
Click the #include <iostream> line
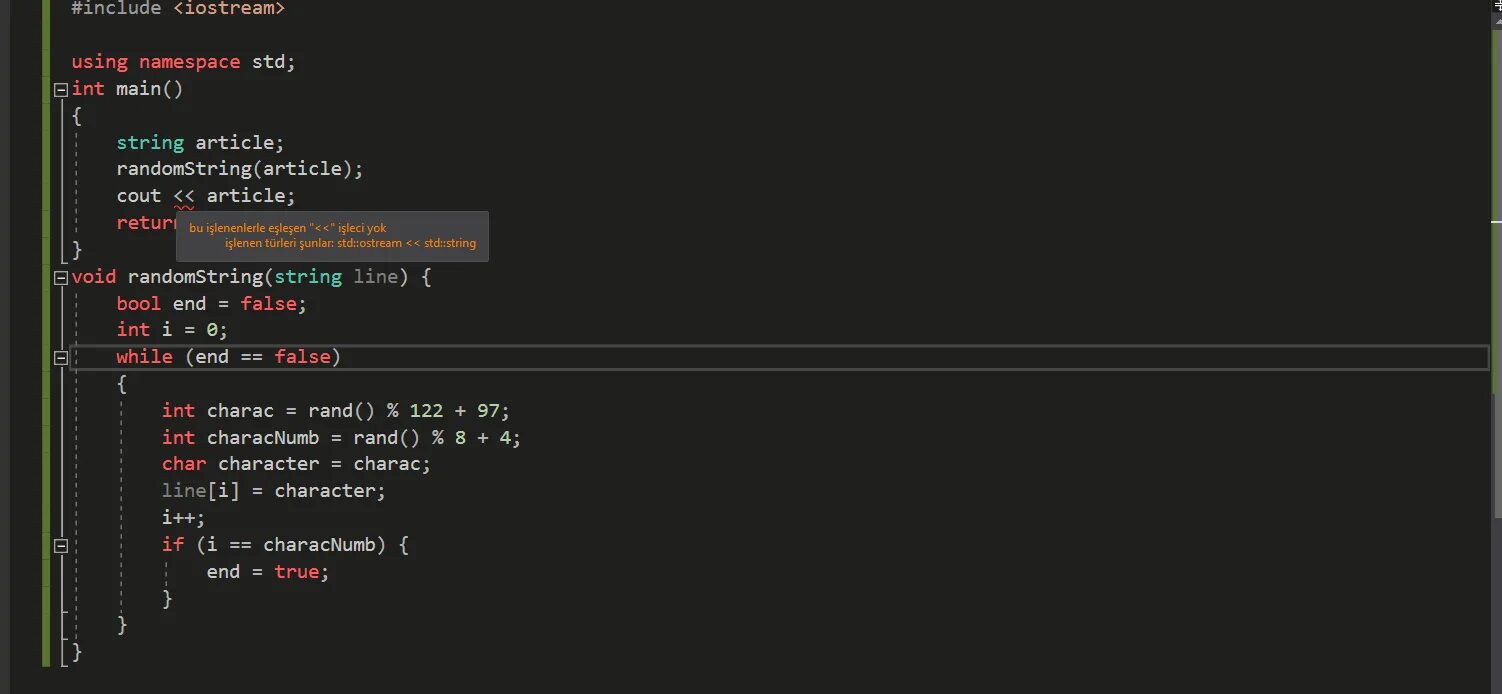(178, 8)
